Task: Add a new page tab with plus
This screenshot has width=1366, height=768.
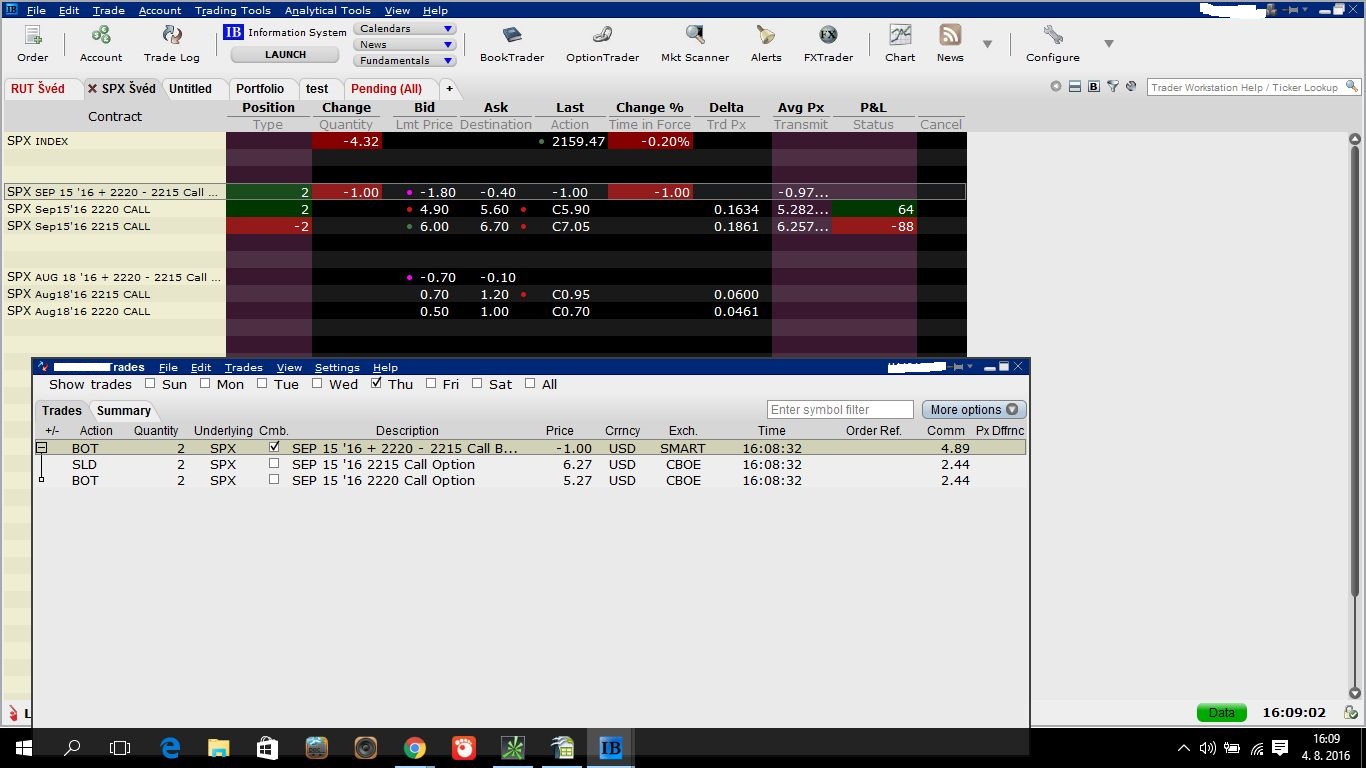Action: [x=449, y=88]
